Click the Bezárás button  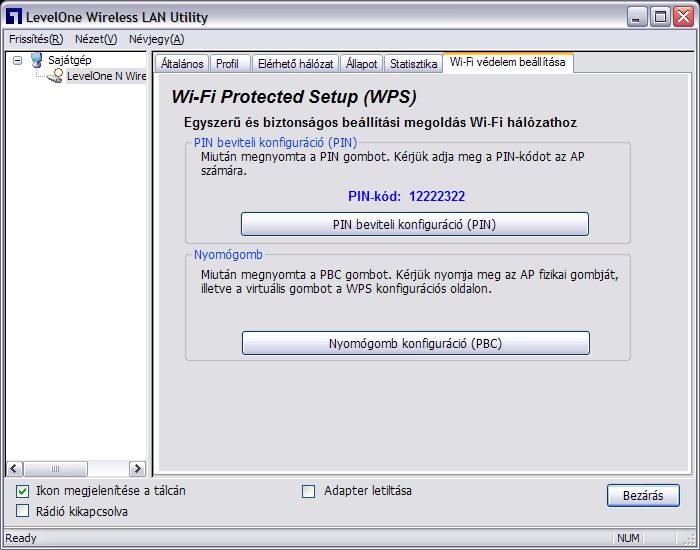(x=643, y=496)
